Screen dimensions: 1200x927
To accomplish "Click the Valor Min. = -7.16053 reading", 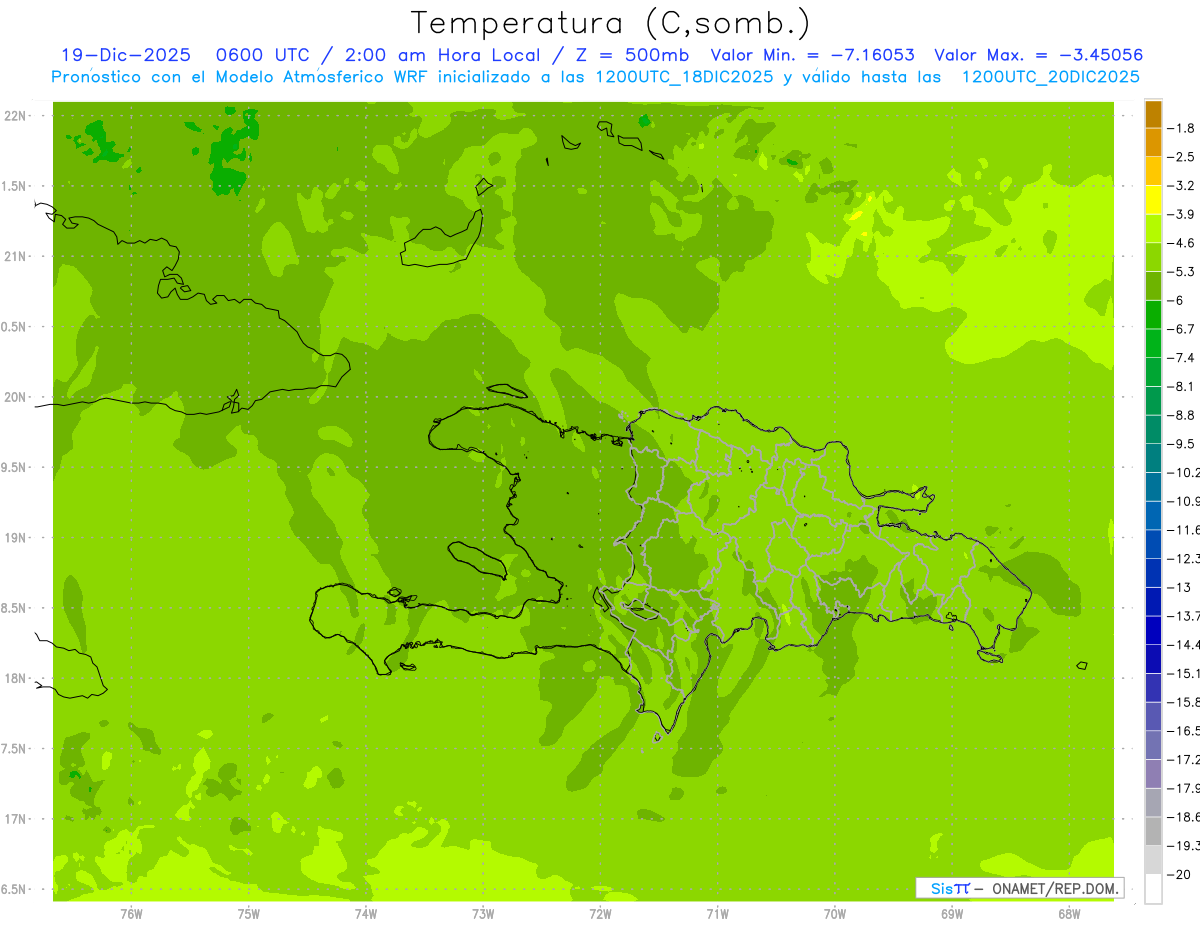I will coord(812,55).
